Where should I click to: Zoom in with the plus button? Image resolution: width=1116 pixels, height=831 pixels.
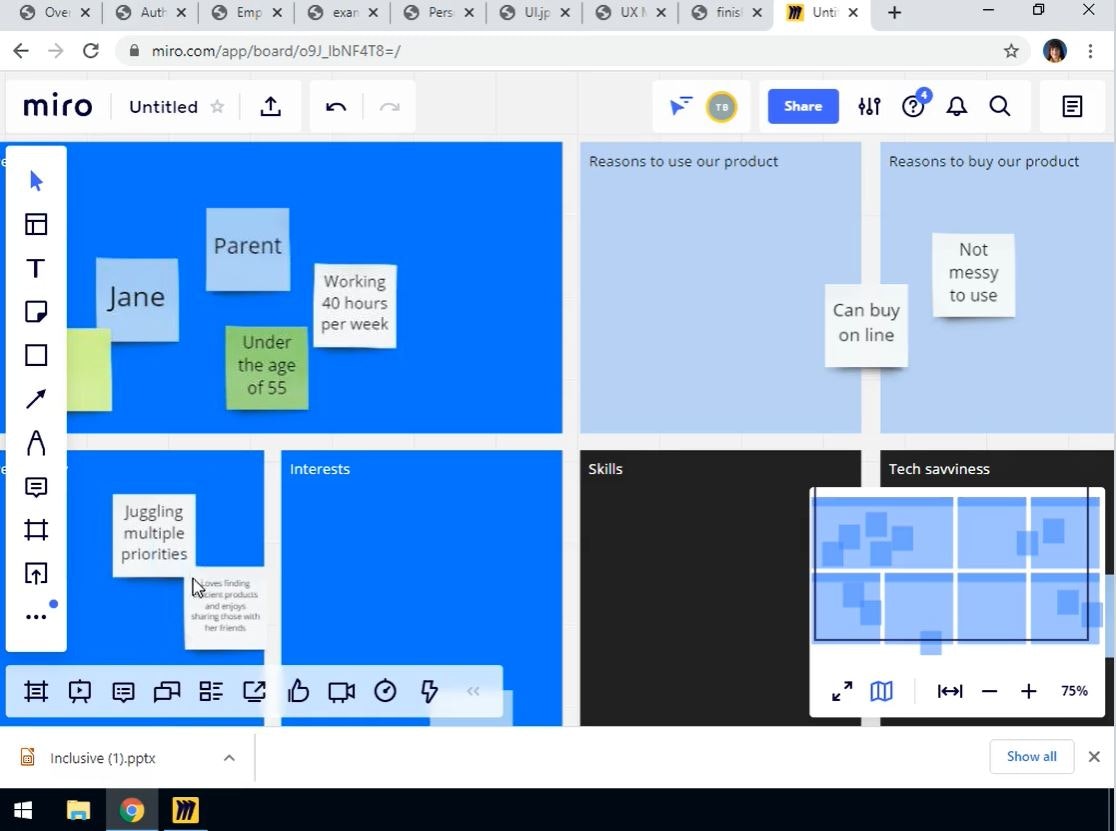click(x=1028, y=691)
